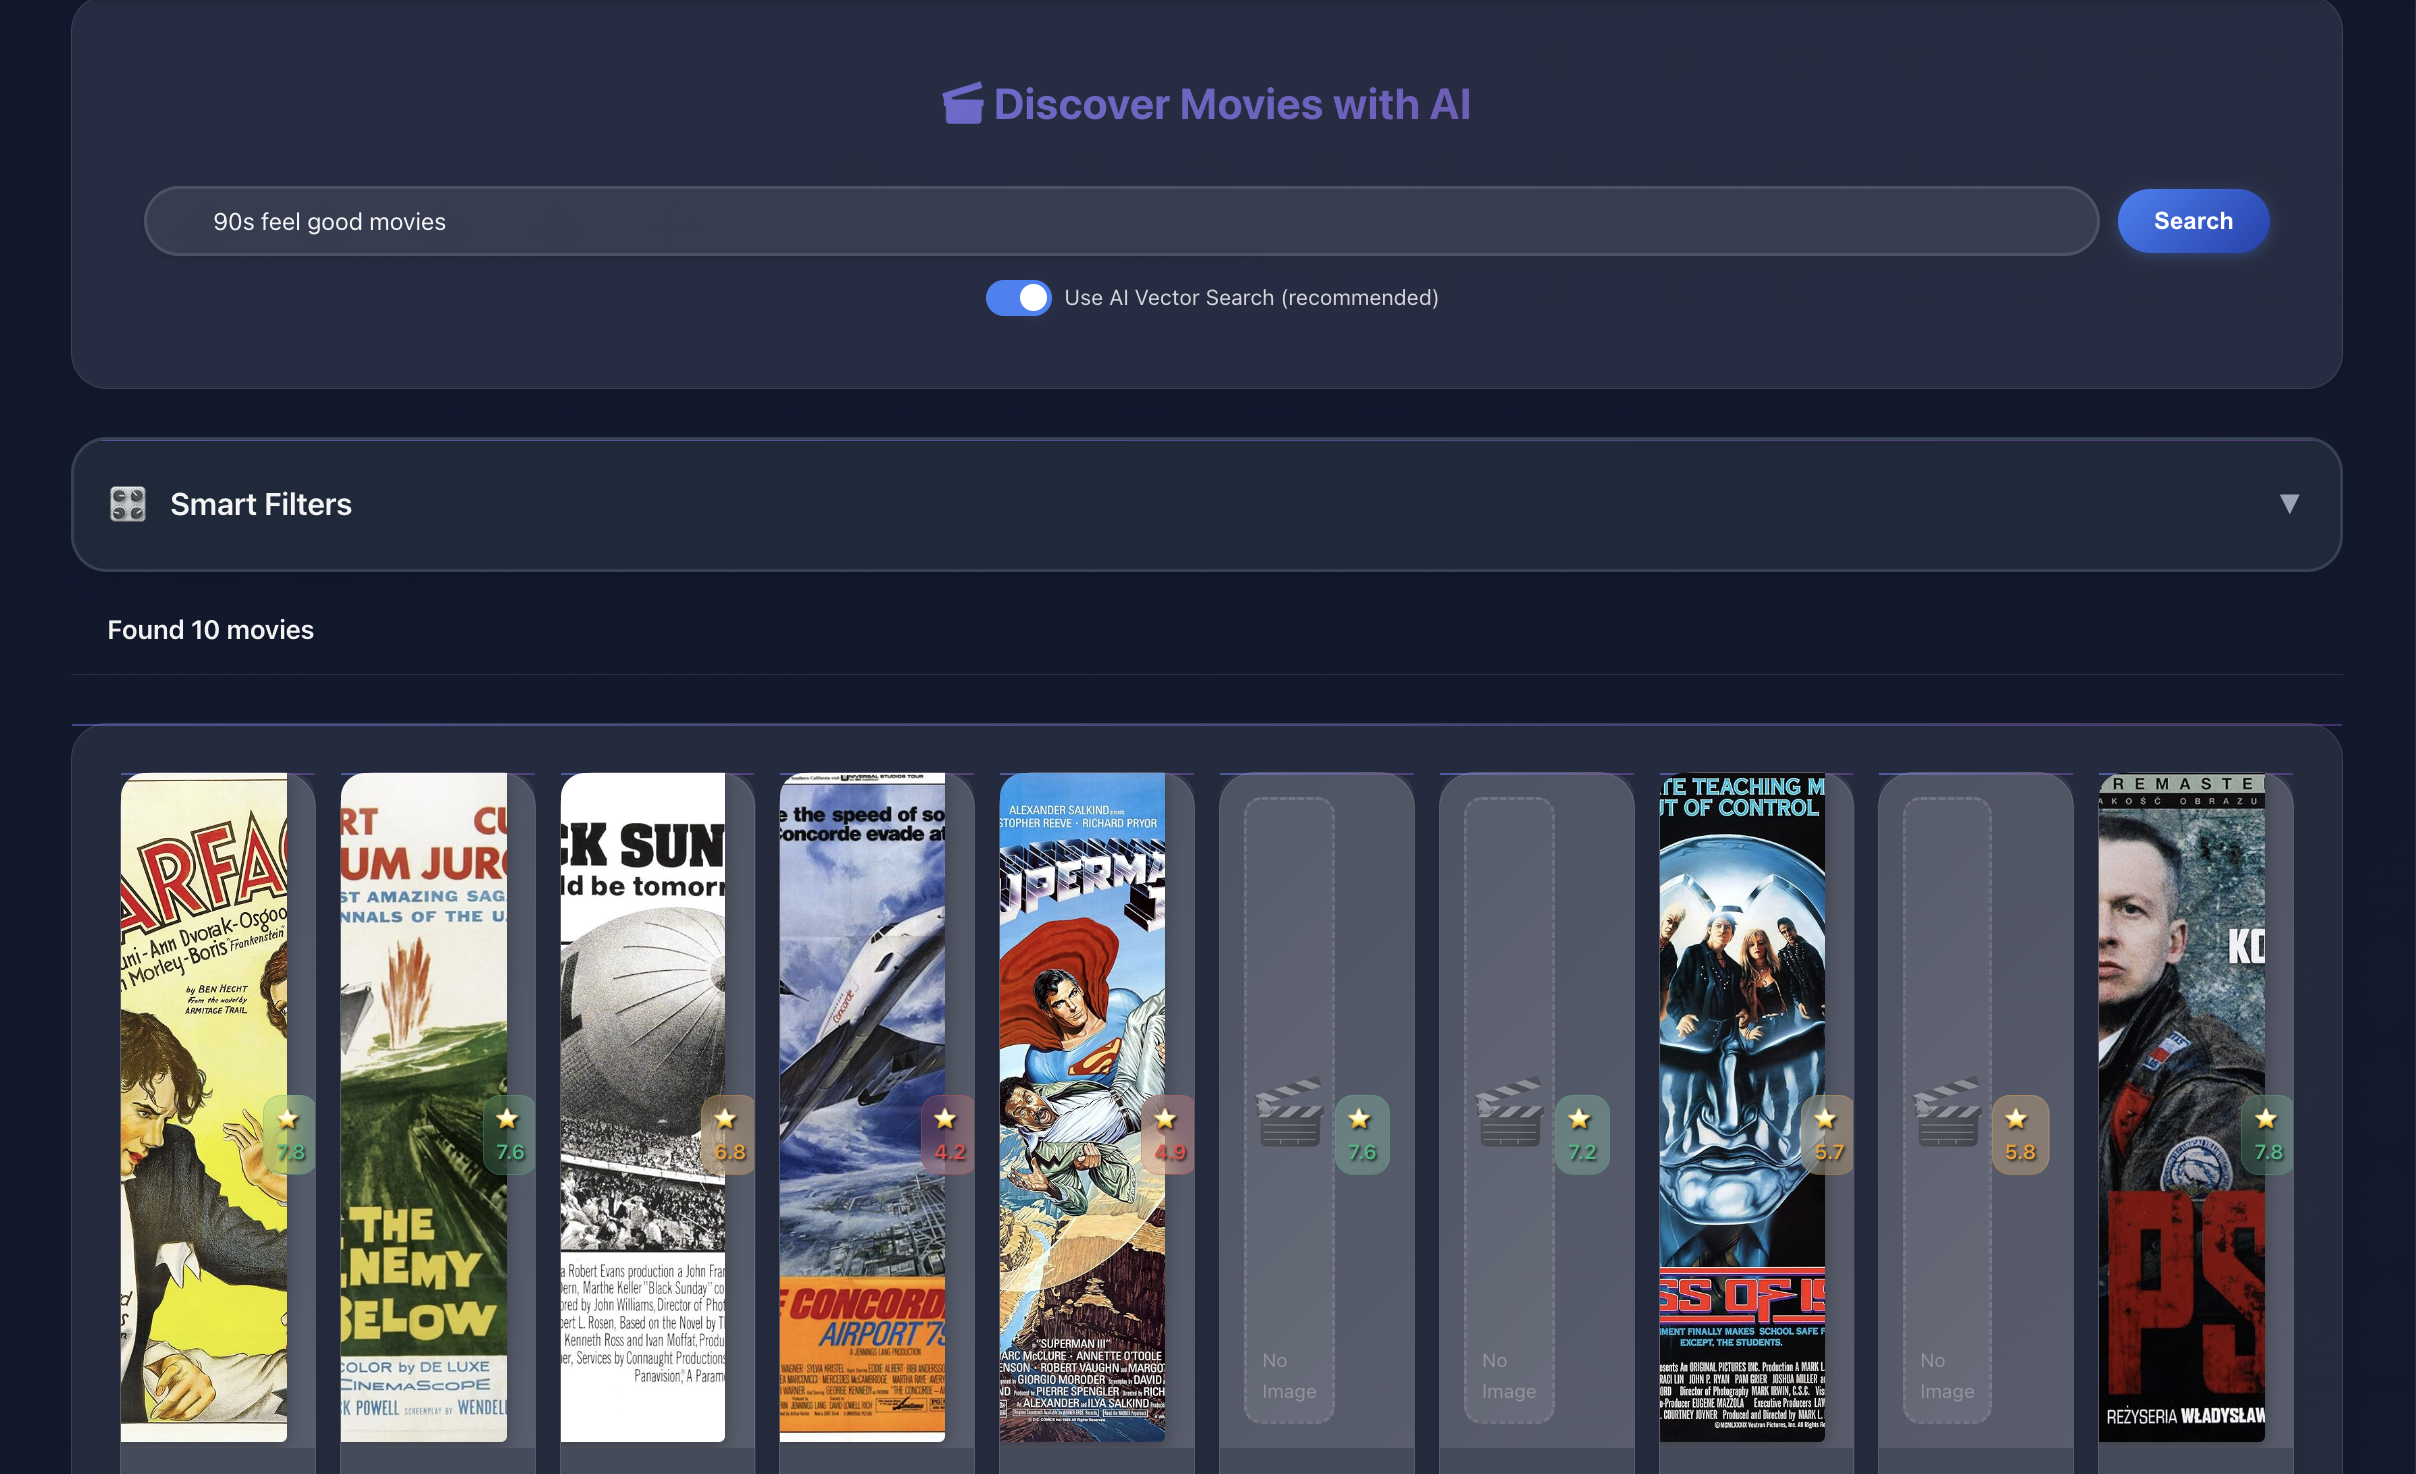This screenshot has height=1474, width=2416.
Task: Click the 7.8 star rating on Scarface poster
Action: coord(290,1135)
